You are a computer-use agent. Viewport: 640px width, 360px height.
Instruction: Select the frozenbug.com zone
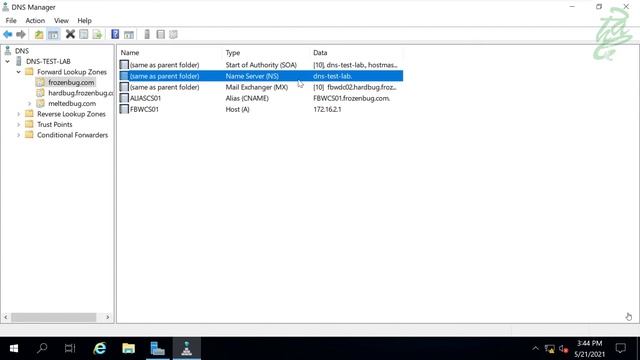(71, 82)
